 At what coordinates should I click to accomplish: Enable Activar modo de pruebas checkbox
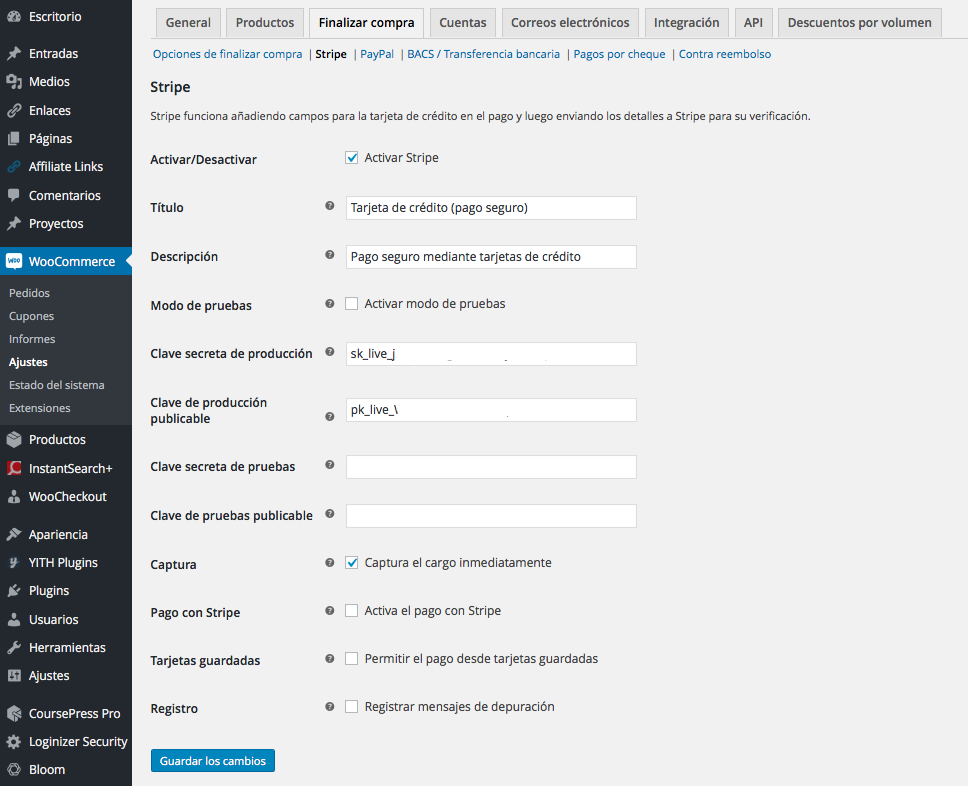pyautogui.click(x=351, y=303)
